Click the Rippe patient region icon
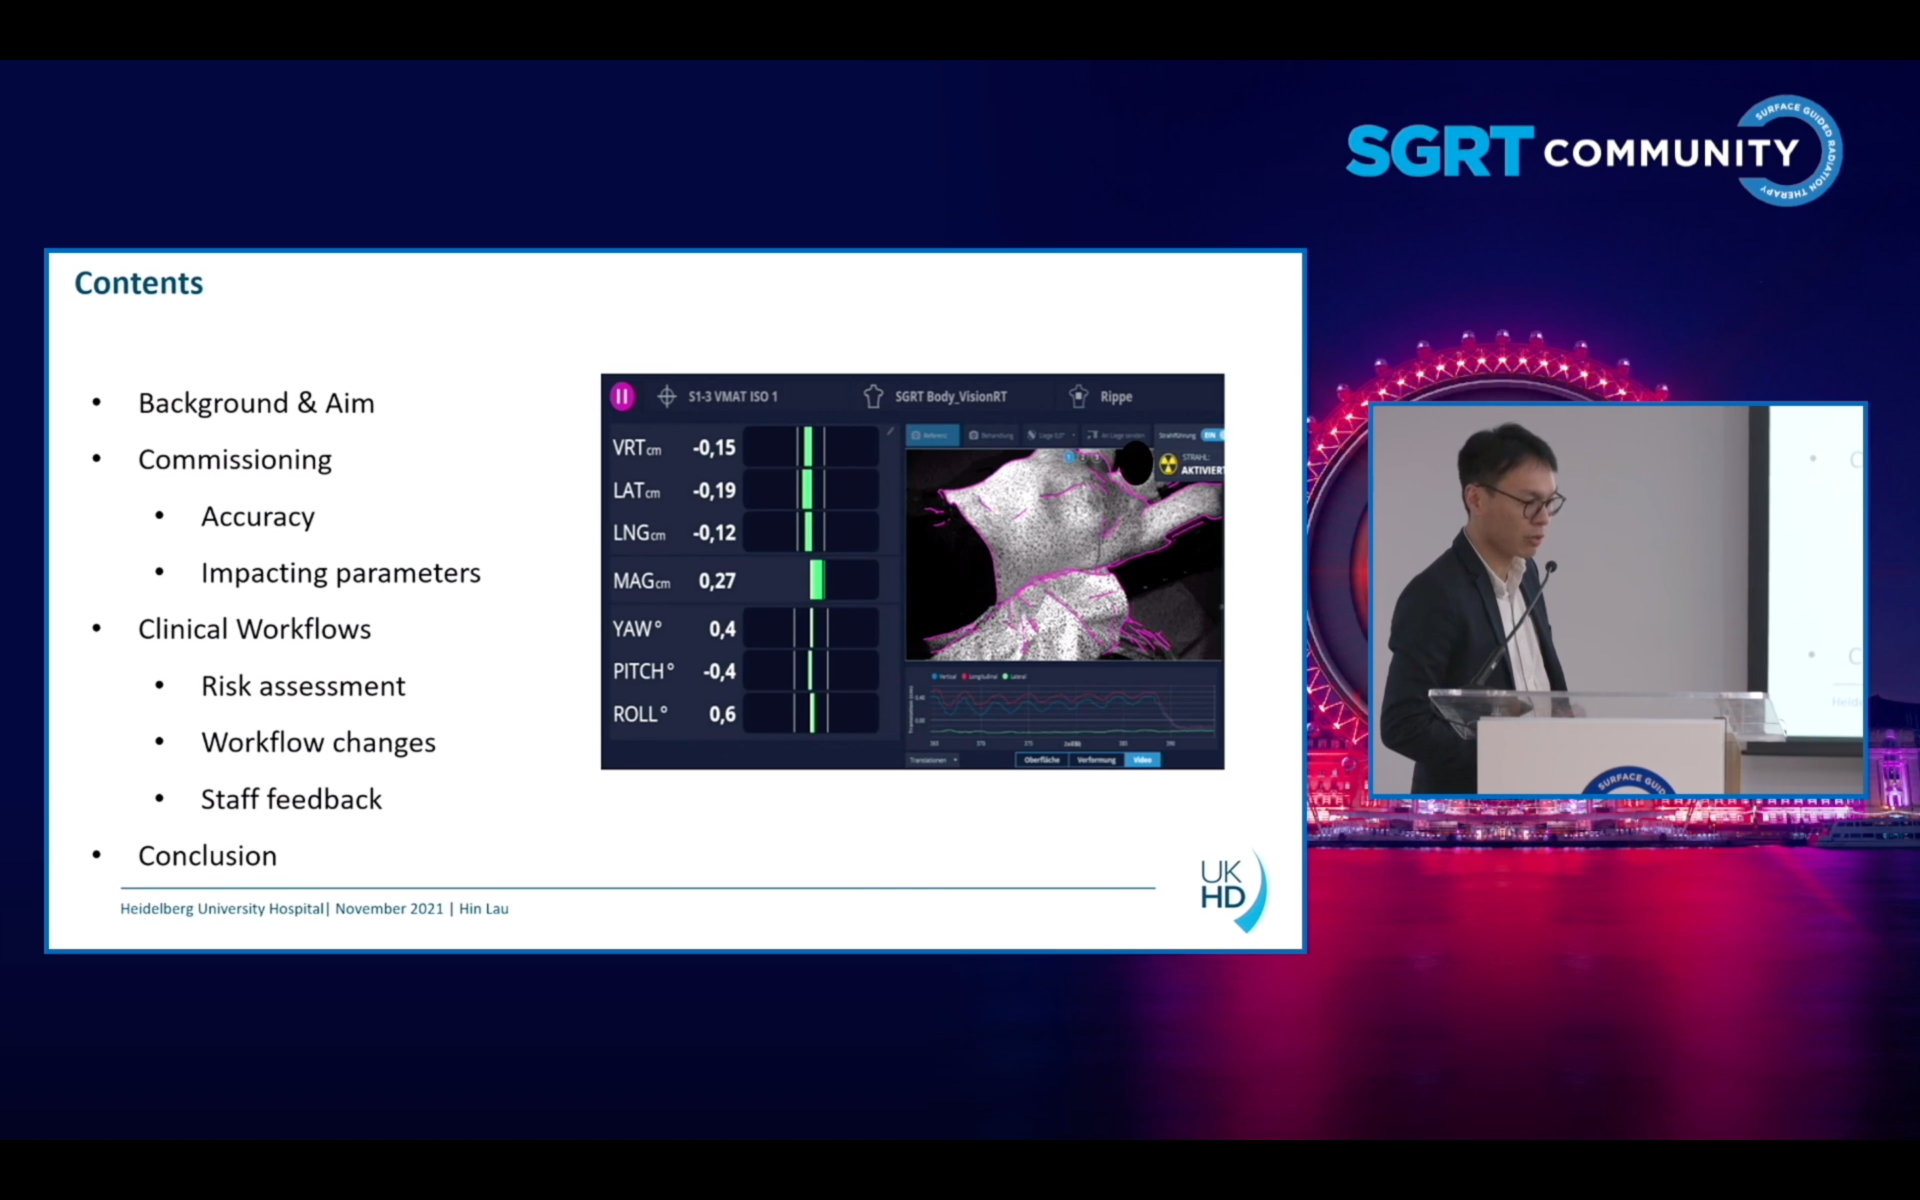This screenshot has width=1920, height=1200. pyautogui.click(x=1078, y=396)
